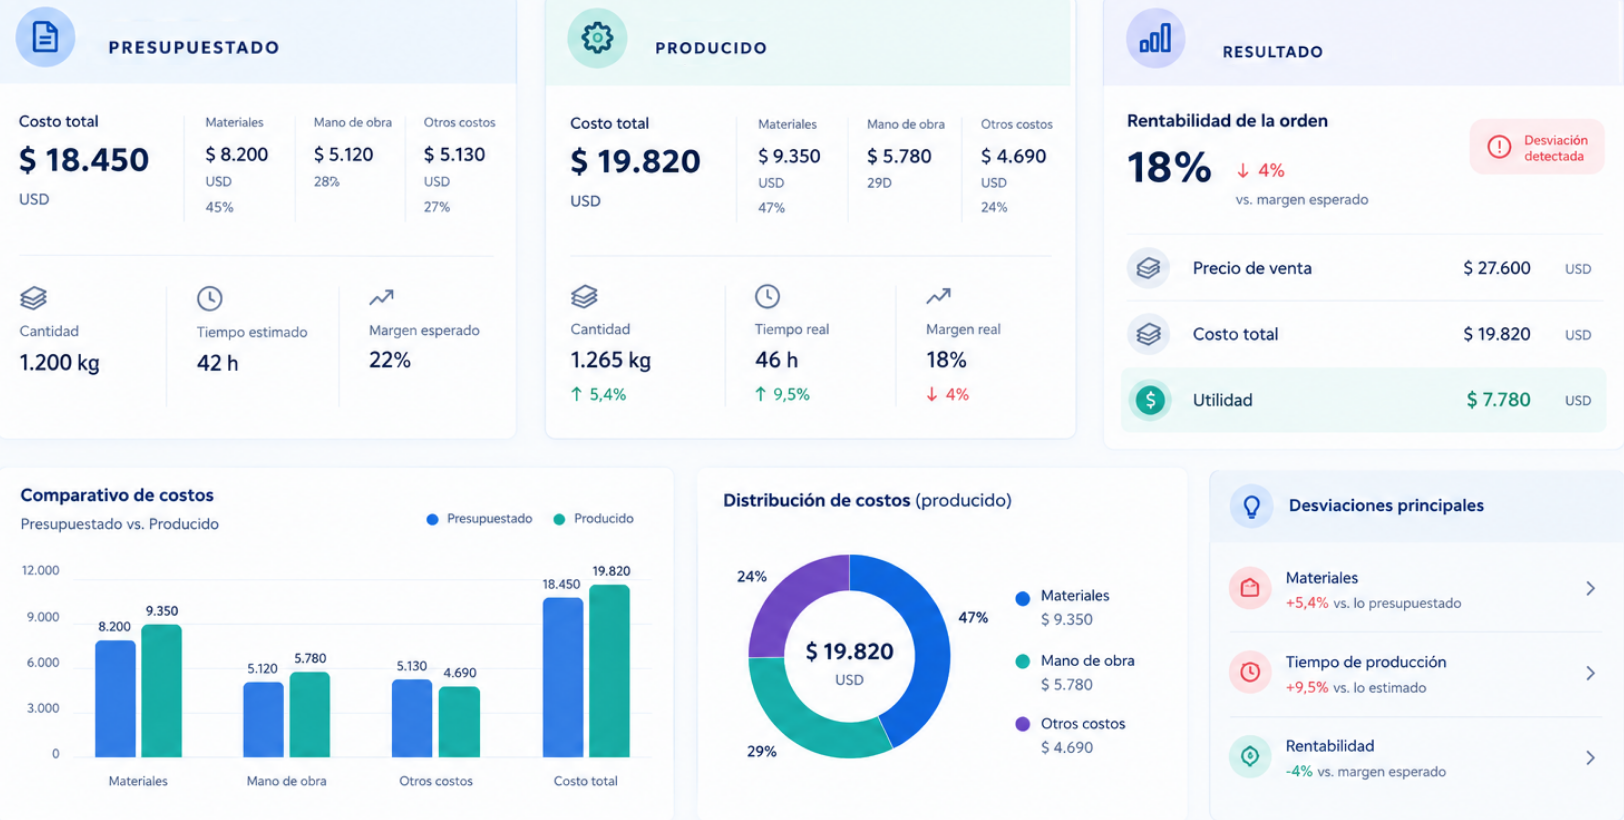Expand the Rentabilidad deviation row chevron

[x=1590, y=758]
